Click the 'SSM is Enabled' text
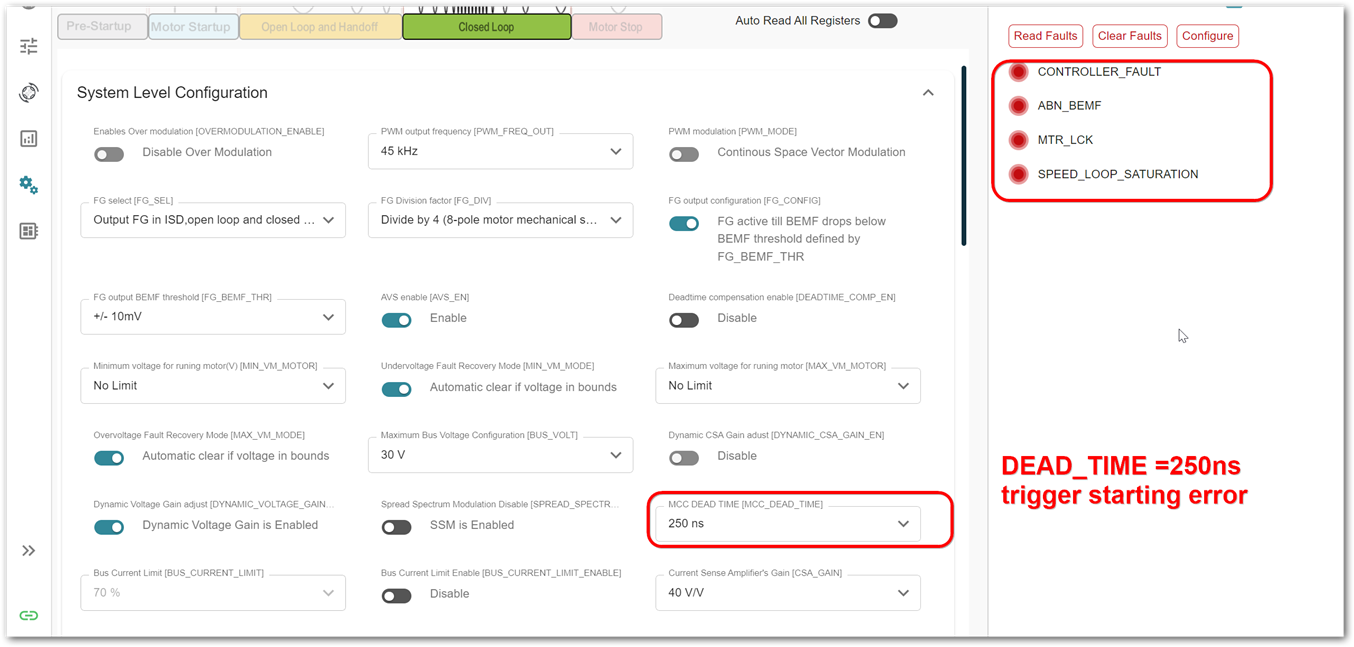The height and width of the screenshot is (647, 1354). click(472, 525)
